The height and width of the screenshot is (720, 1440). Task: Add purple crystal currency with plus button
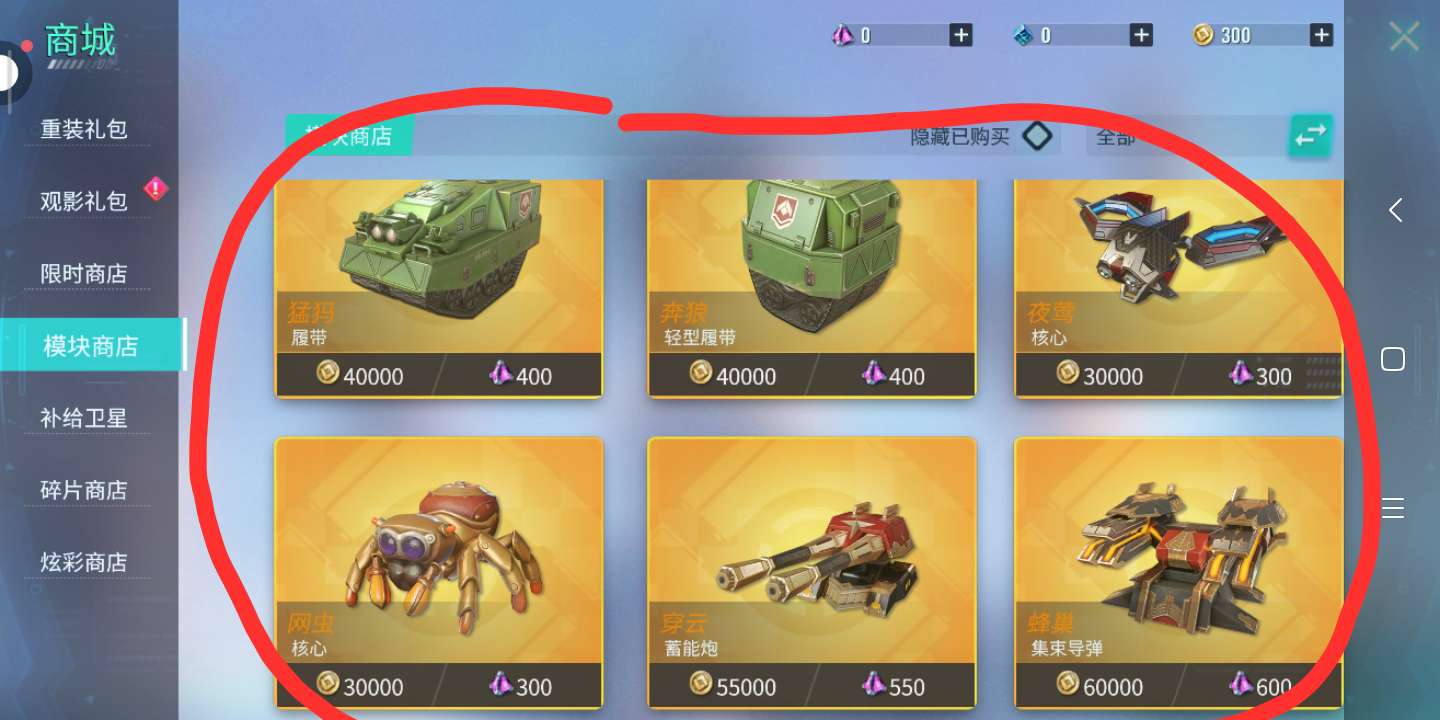click(x=961, y=35)
